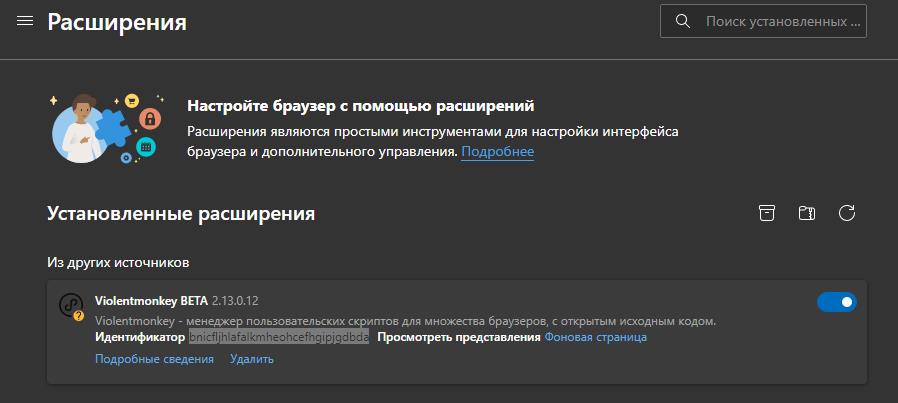Click the Violentmonkey BETA name
The width and height of the screenshot is (898, 403).
[151, 301]
